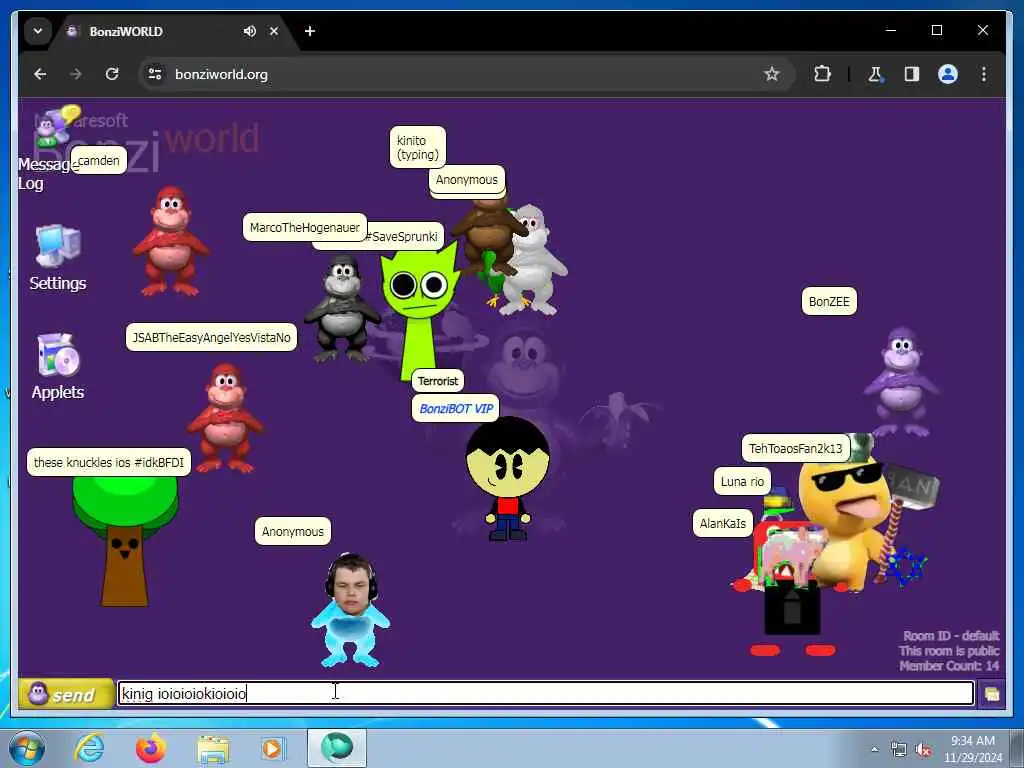Open the Settings desktop icon

pyautogui.click(x=57, y=258)
